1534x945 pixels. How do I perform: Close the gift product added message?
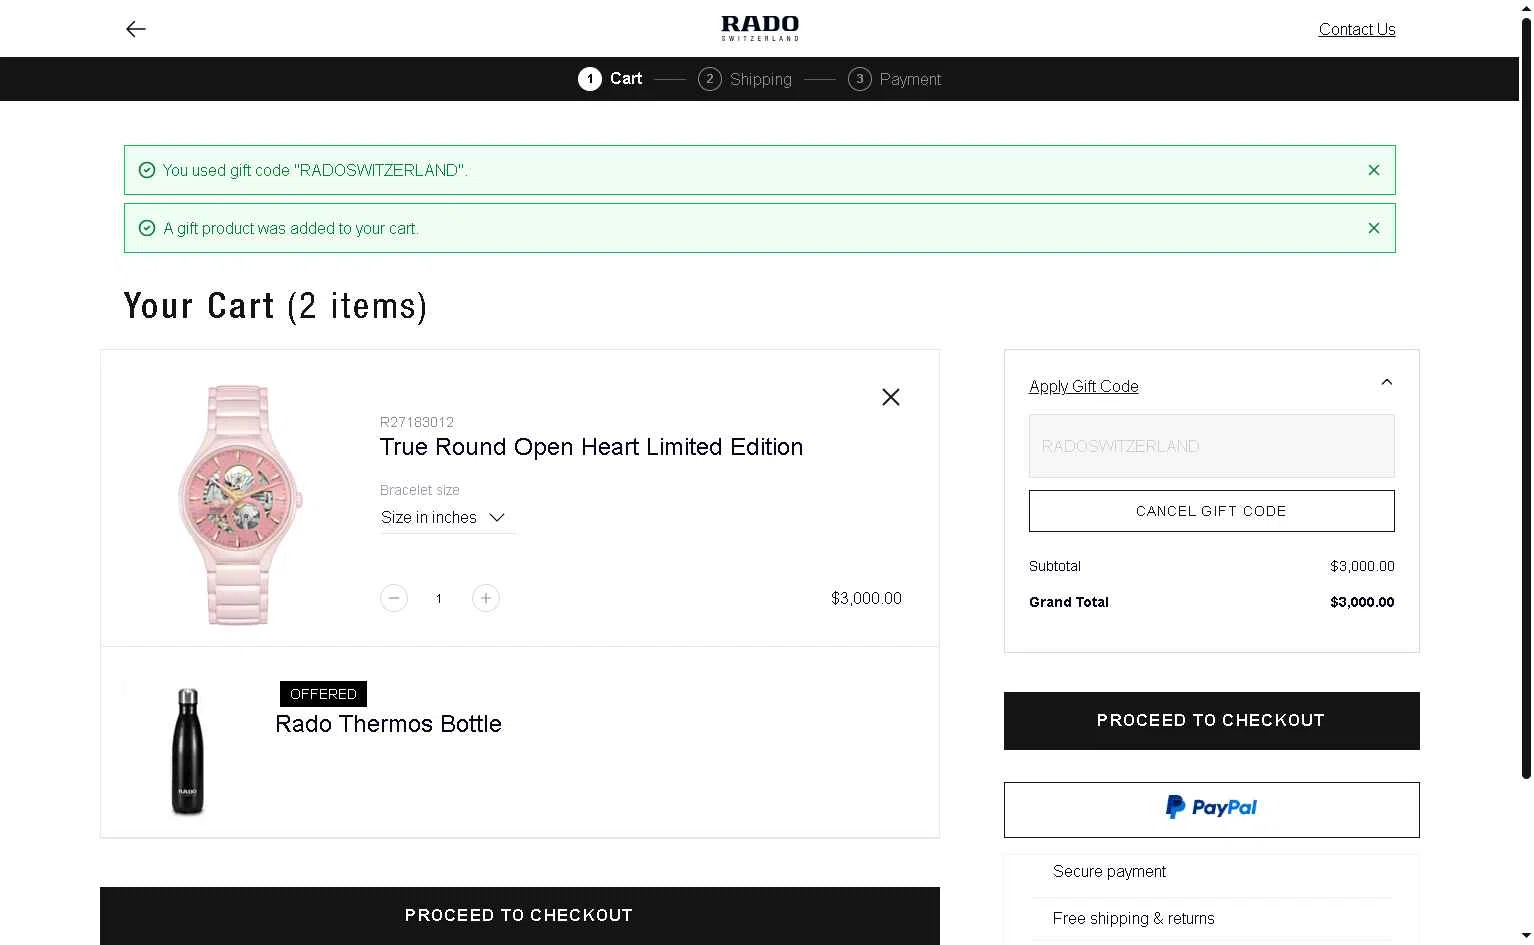point(1374,228)
